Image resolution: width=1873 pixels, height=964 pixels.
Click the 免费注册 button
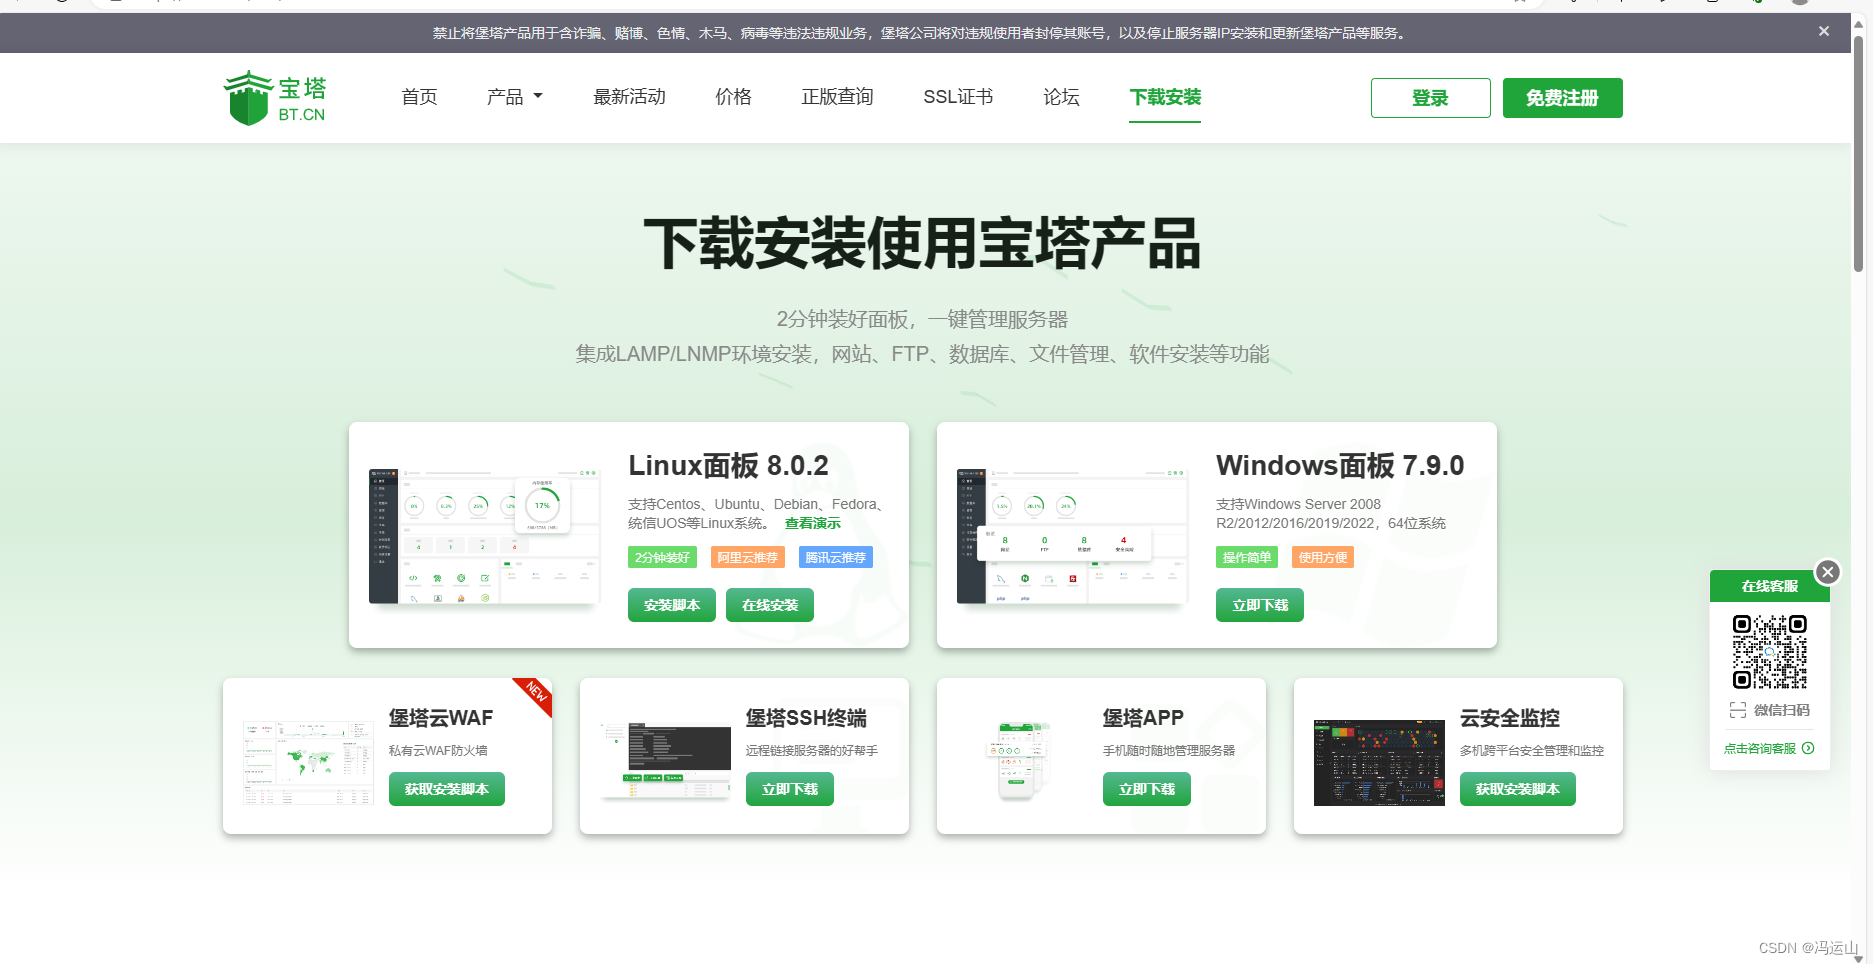tap(1562, 98)
